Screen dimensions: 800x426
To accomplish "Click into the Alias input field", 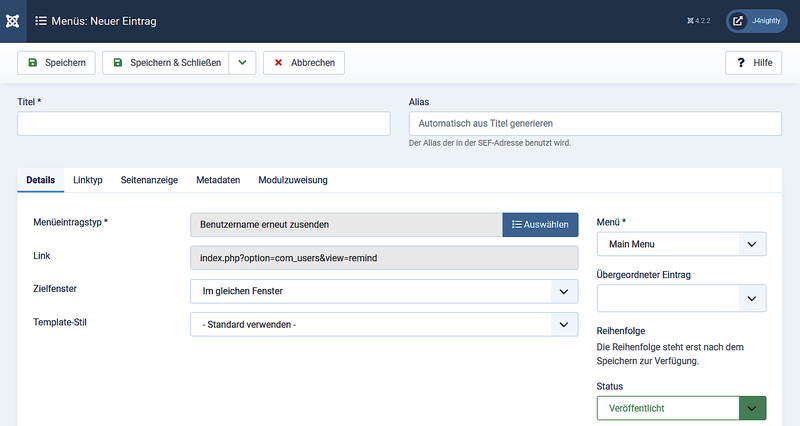I will [595, 123].
